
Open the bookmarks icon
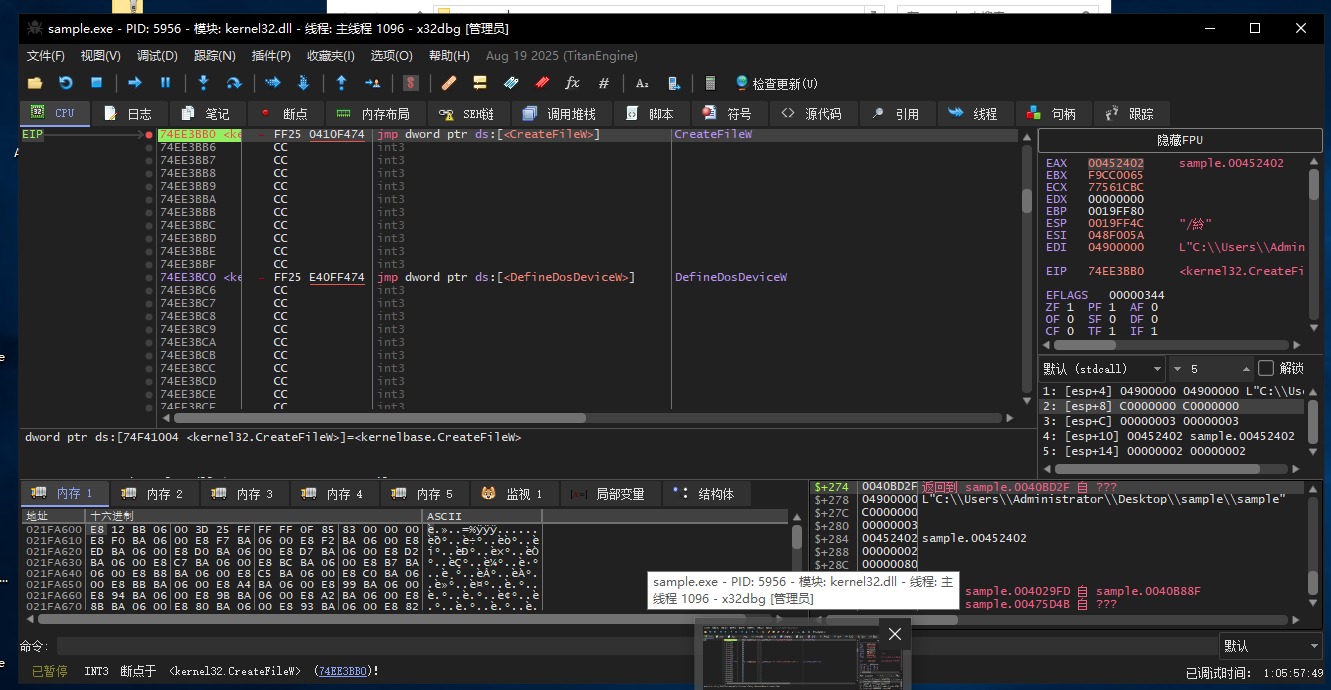point(542,83)
